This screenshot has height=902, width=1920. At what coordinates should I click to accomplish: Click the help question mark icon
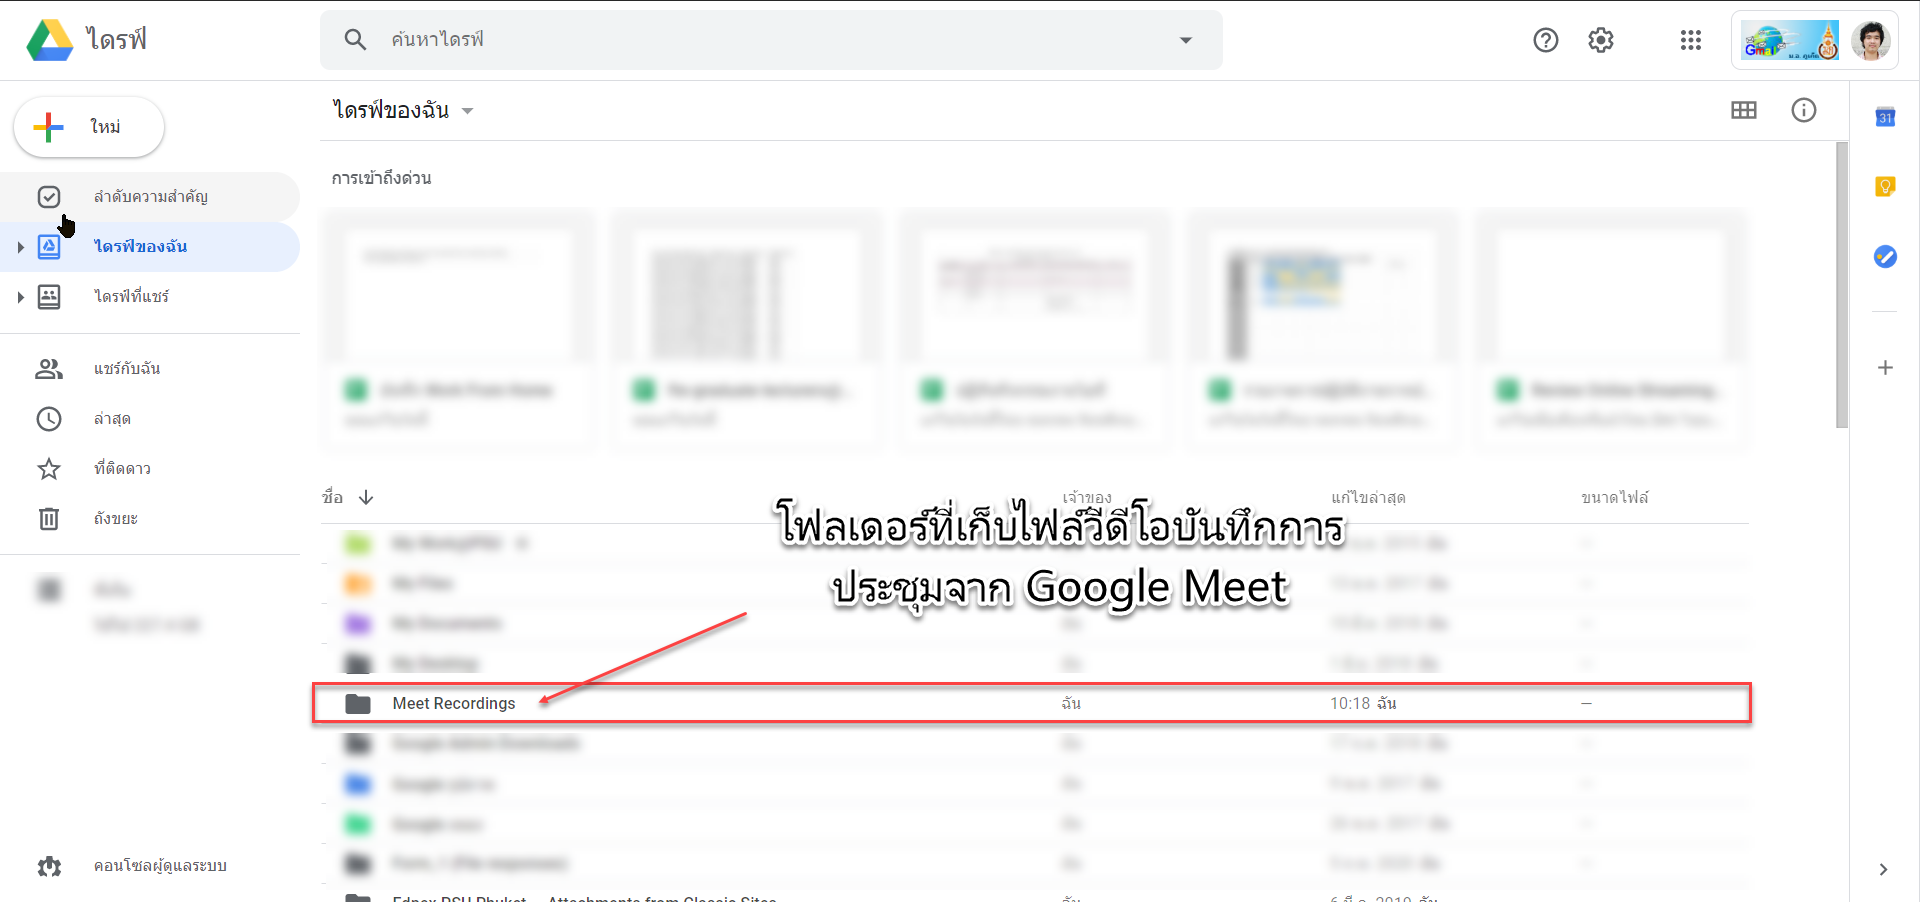click(x=1546, y=40)
